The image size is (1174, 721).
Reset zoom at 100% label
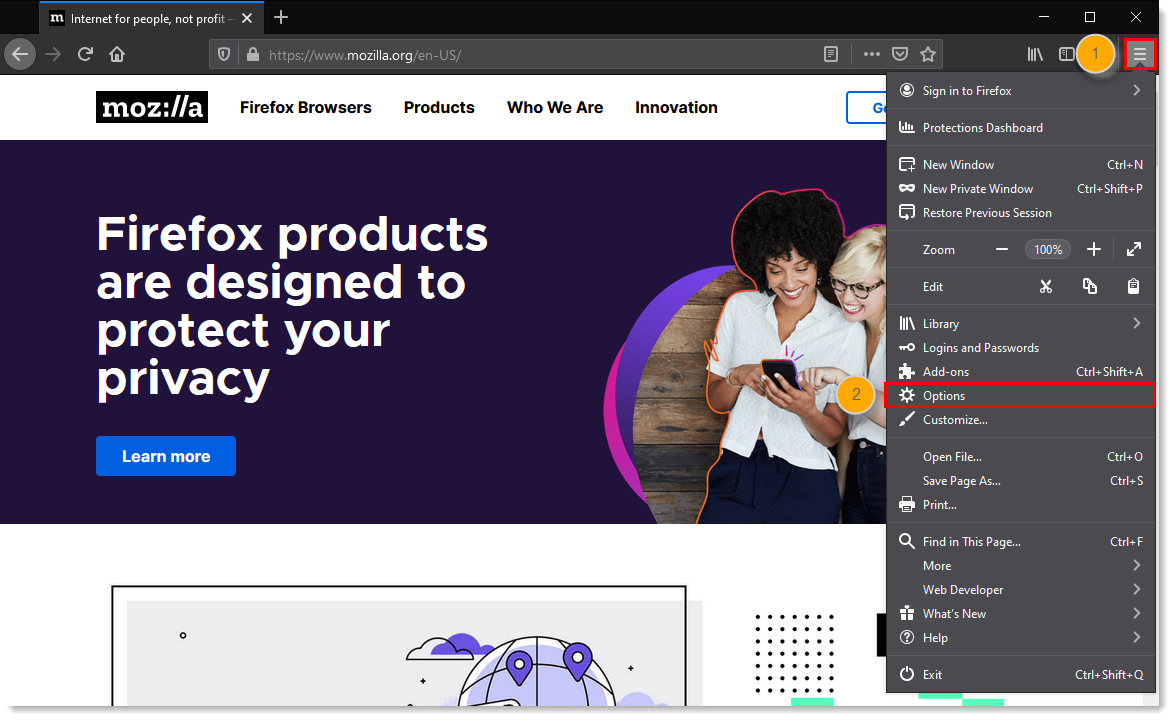[x=1047, y=249]
